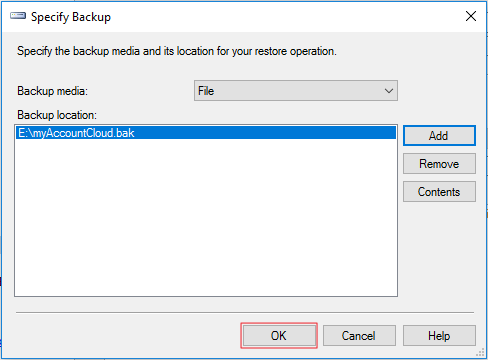Click the Specify Backup title bar icon

click(18, 16)
